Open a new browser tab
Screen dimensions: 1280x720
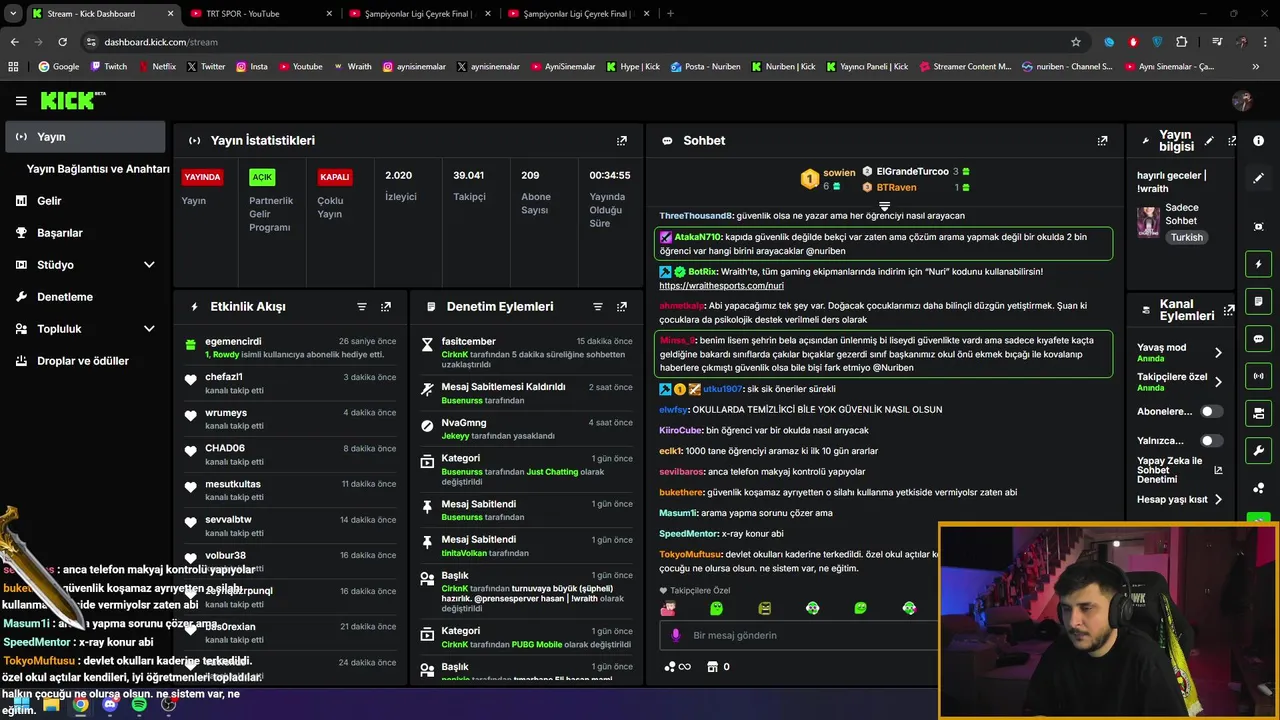[670, 14]
